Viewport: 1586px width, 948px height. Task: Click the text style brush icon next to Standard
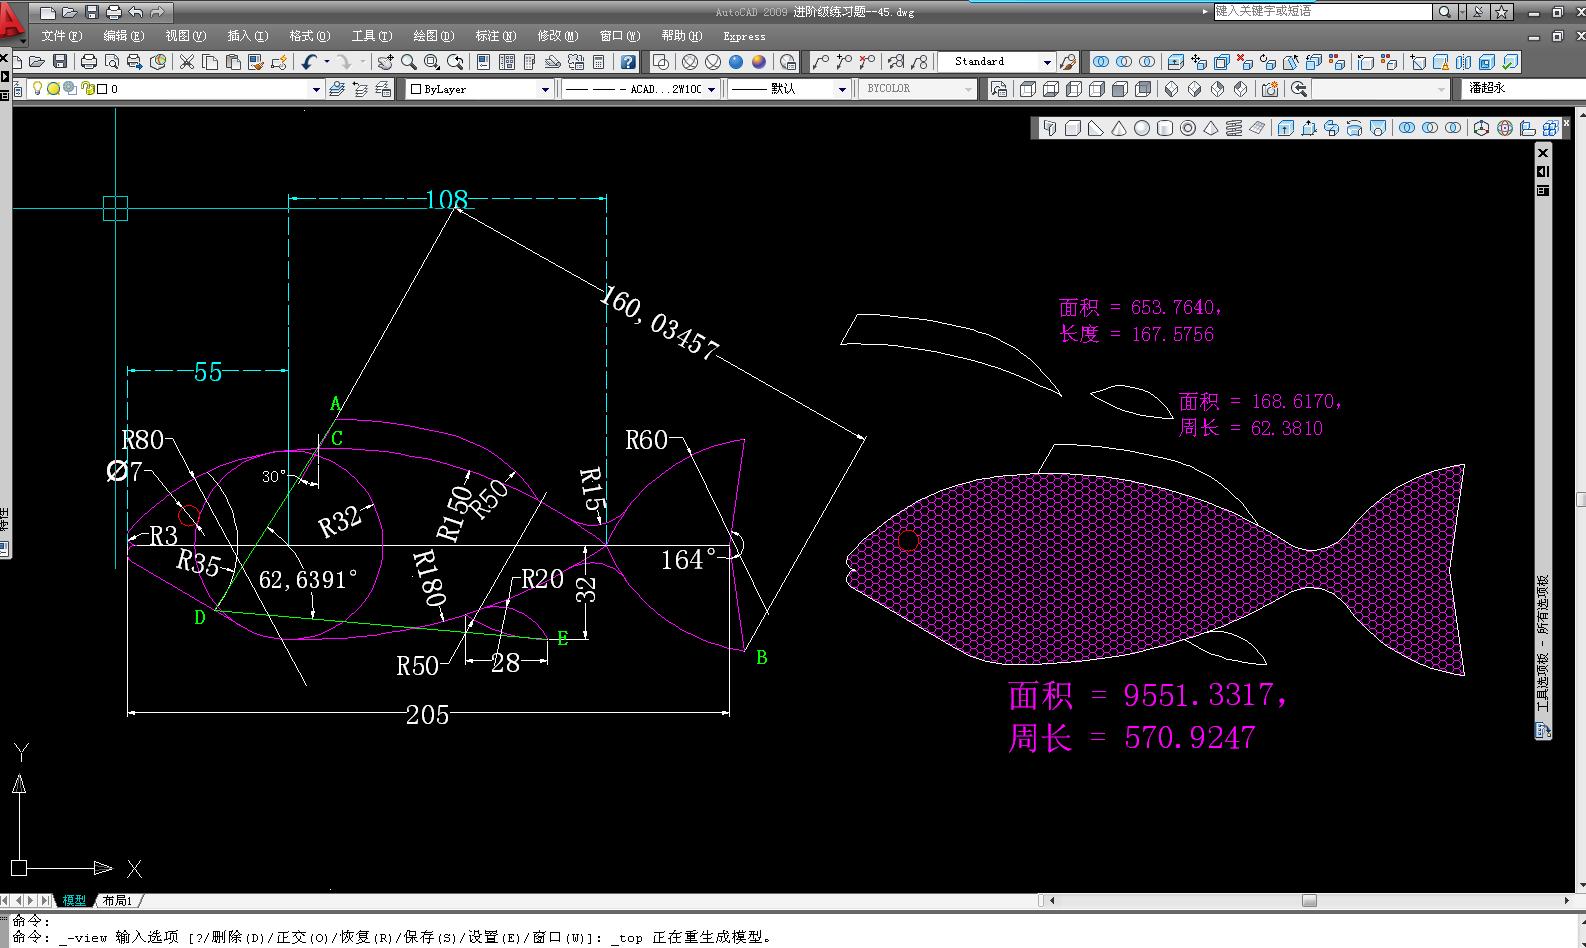pyautogui.click(x=1068, y=62)
